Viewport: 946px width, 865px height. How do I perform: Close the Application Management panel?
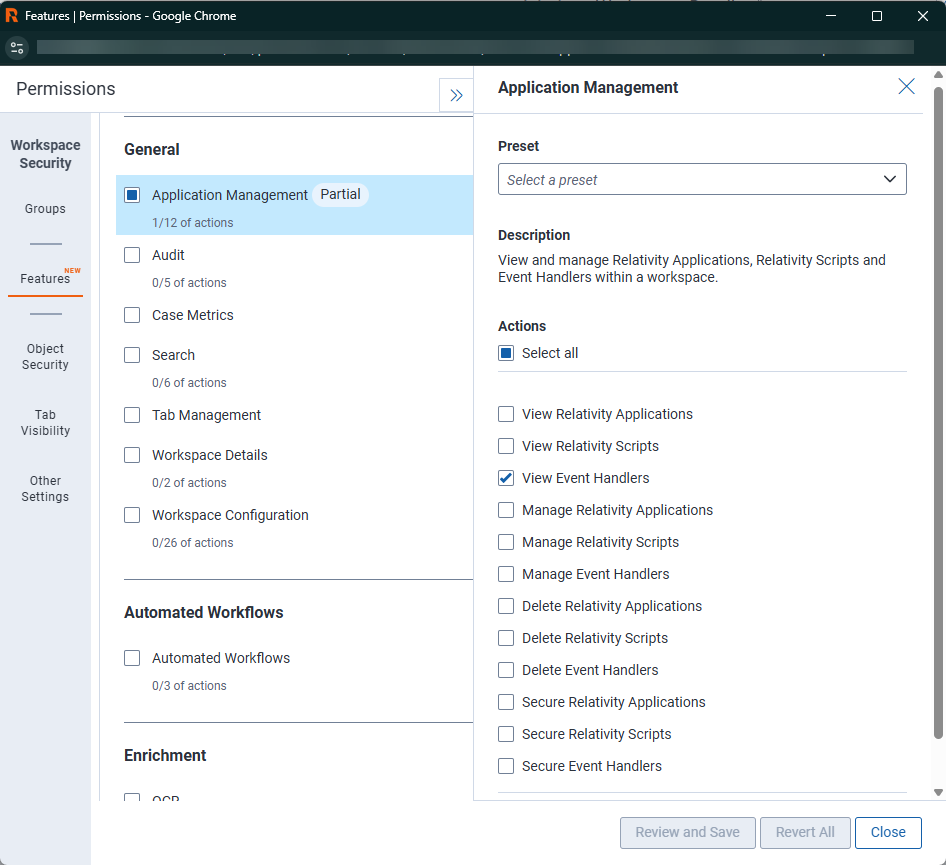click(x=906, y=86)
